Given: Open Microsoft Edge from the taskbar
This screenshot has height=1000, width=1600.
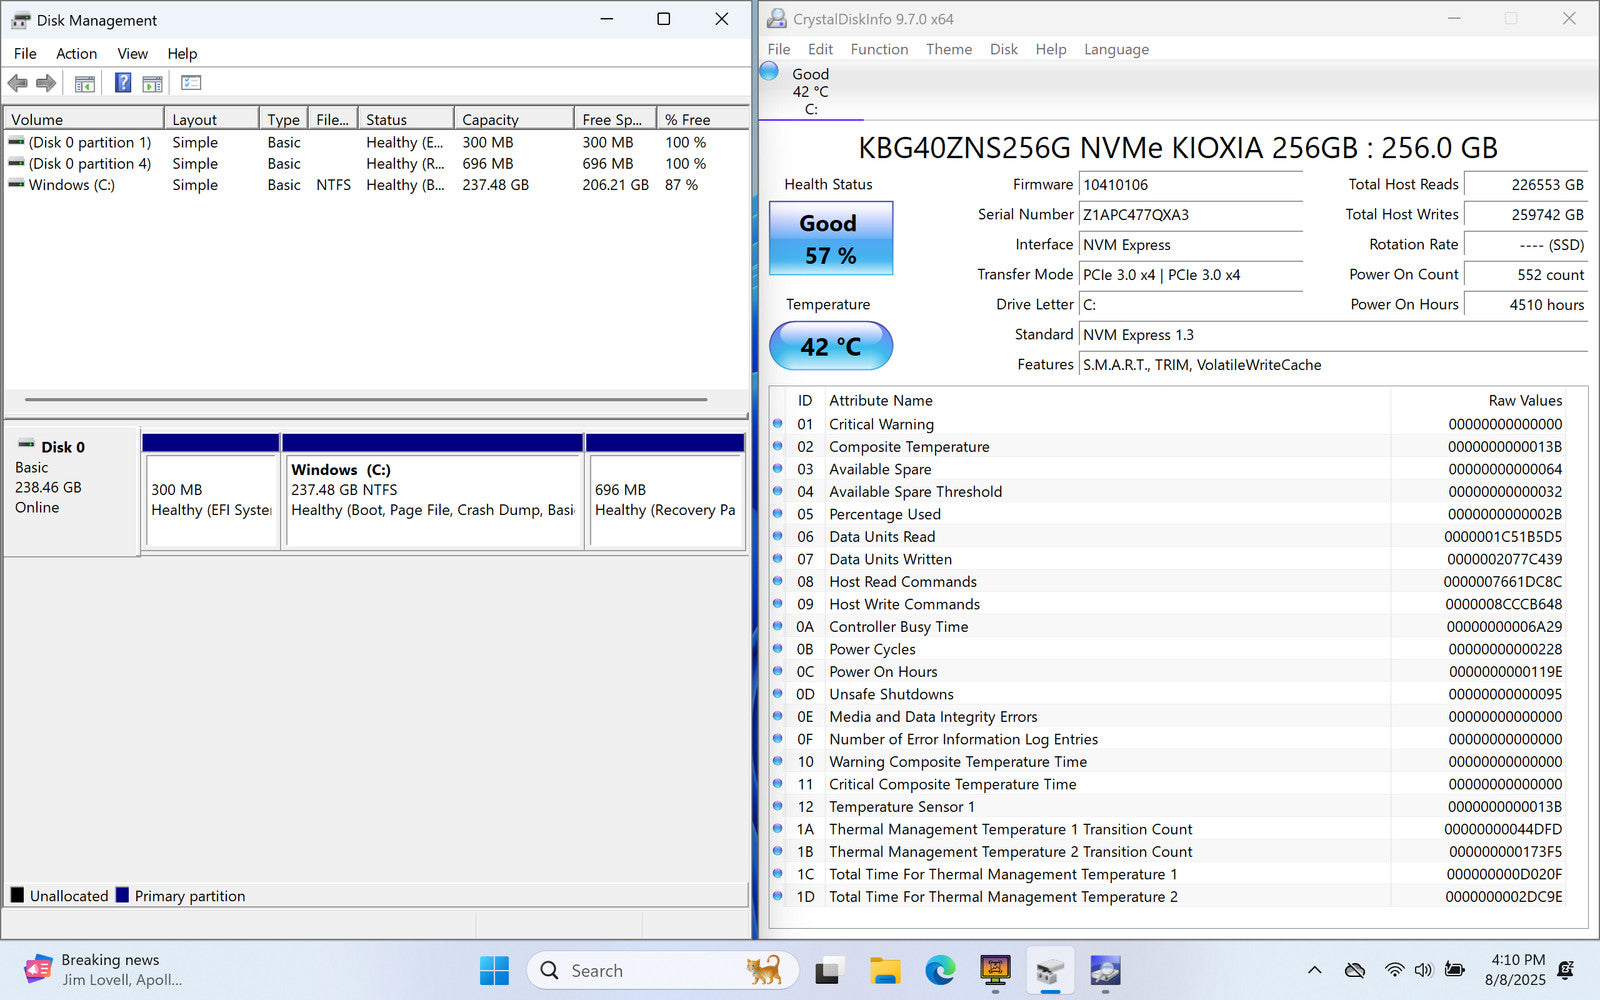Looking at the screenshot, I should [939, 970].
